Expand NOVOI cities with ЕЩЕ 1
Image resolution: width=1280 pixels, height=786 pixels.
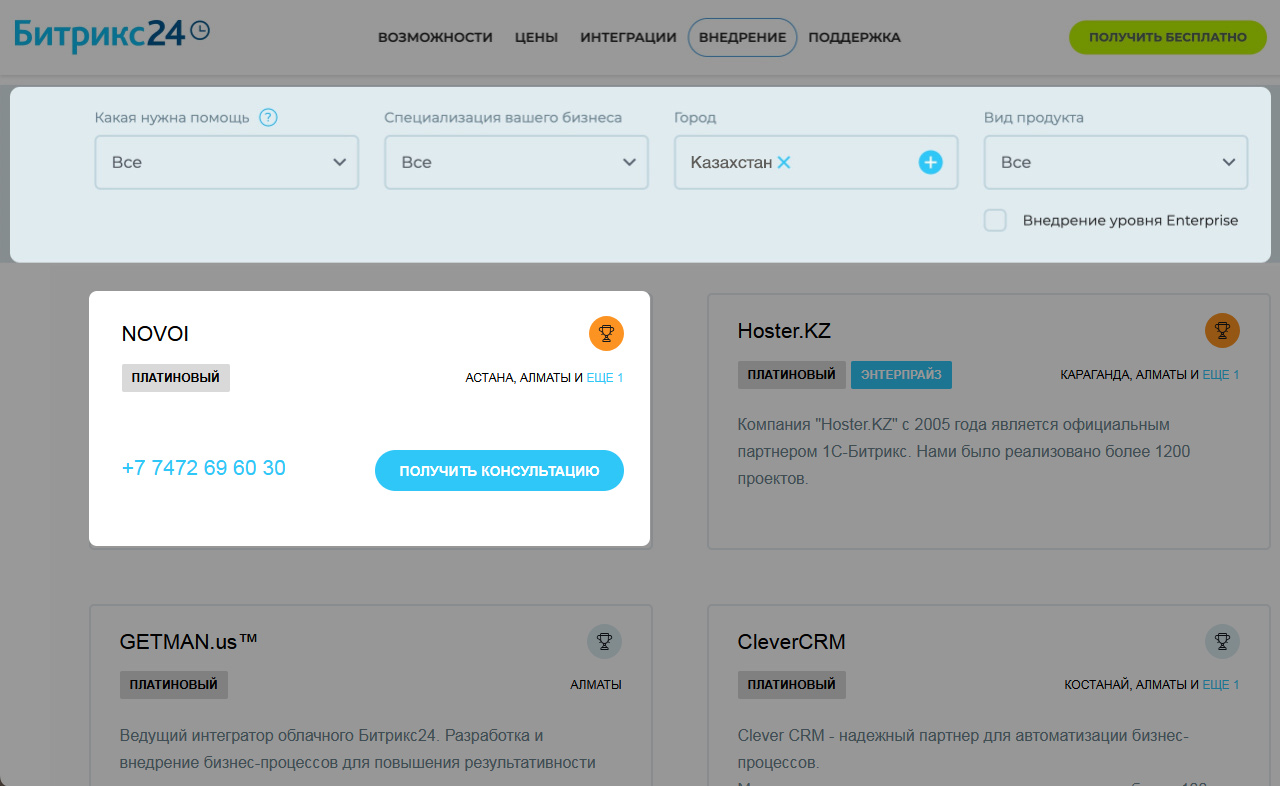pos(605,378)
